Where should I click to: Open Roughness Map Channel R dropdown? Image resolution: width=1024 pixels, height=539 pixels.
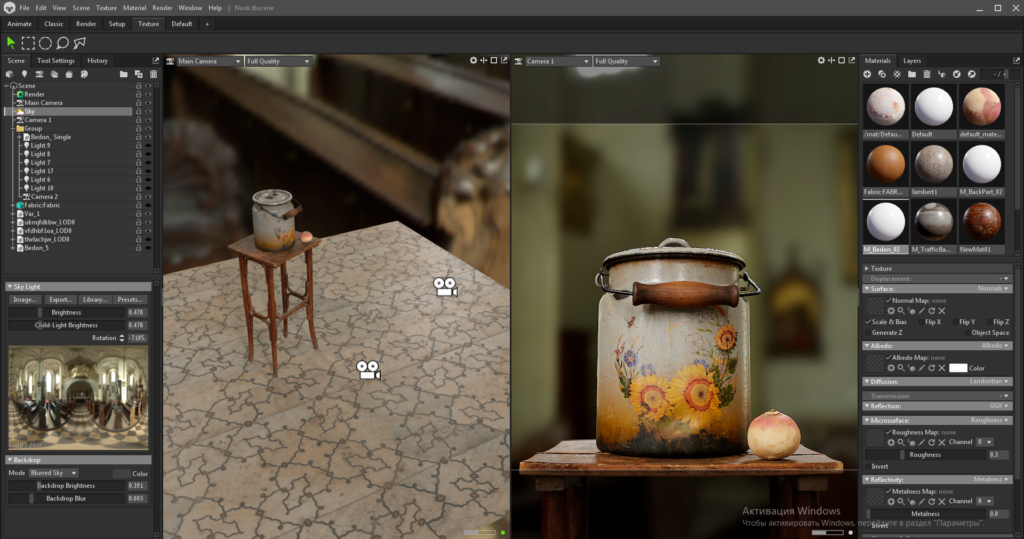tap(985, 442)
